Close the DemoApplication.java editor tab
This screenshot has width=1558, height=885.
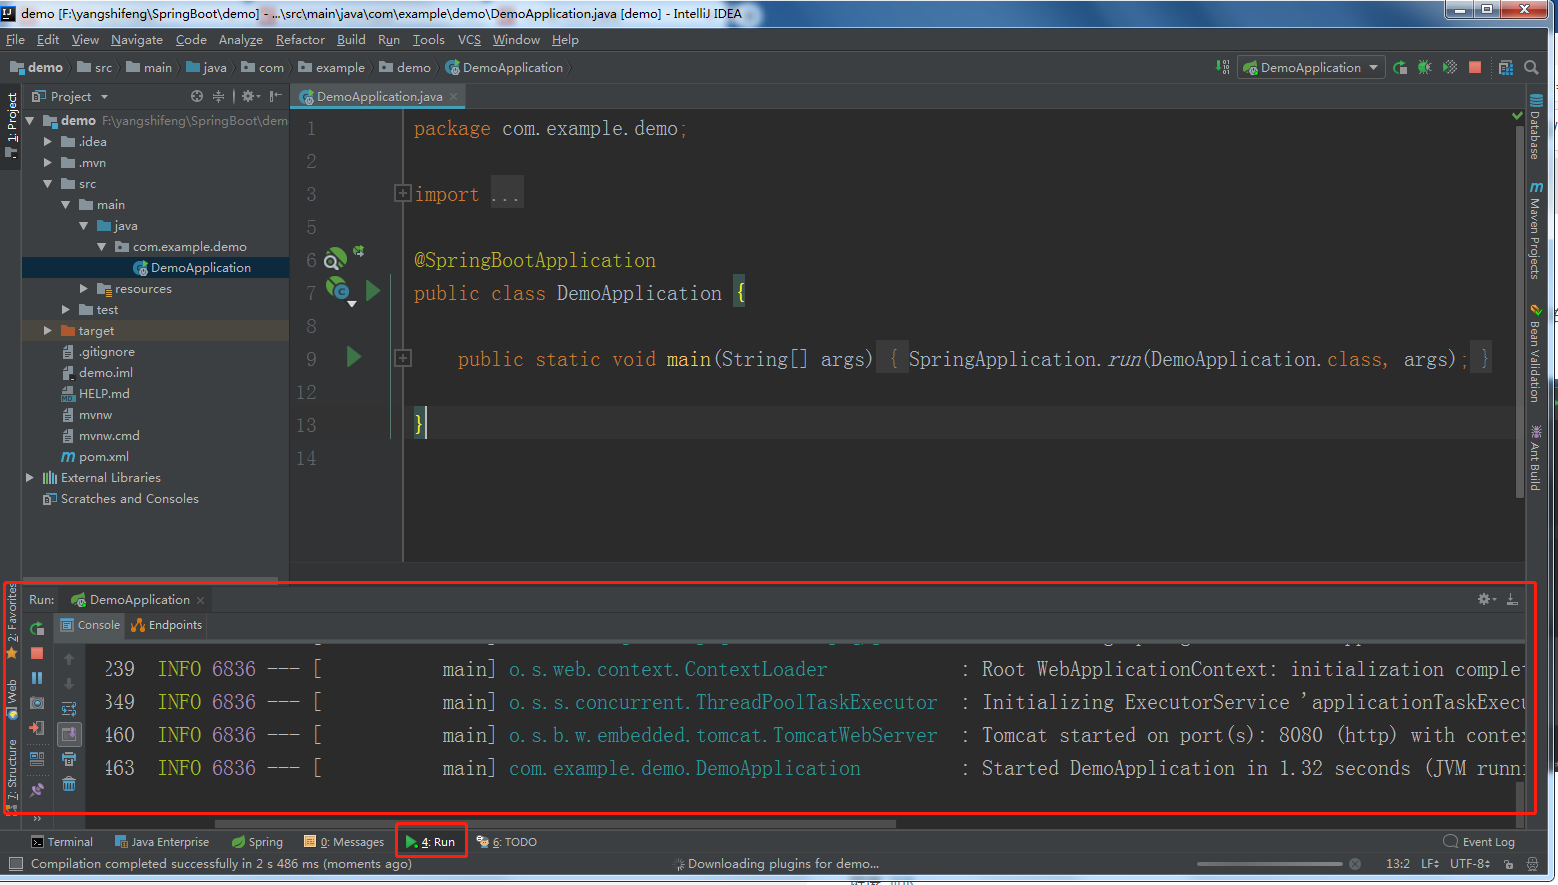click(x=453, y=97)
